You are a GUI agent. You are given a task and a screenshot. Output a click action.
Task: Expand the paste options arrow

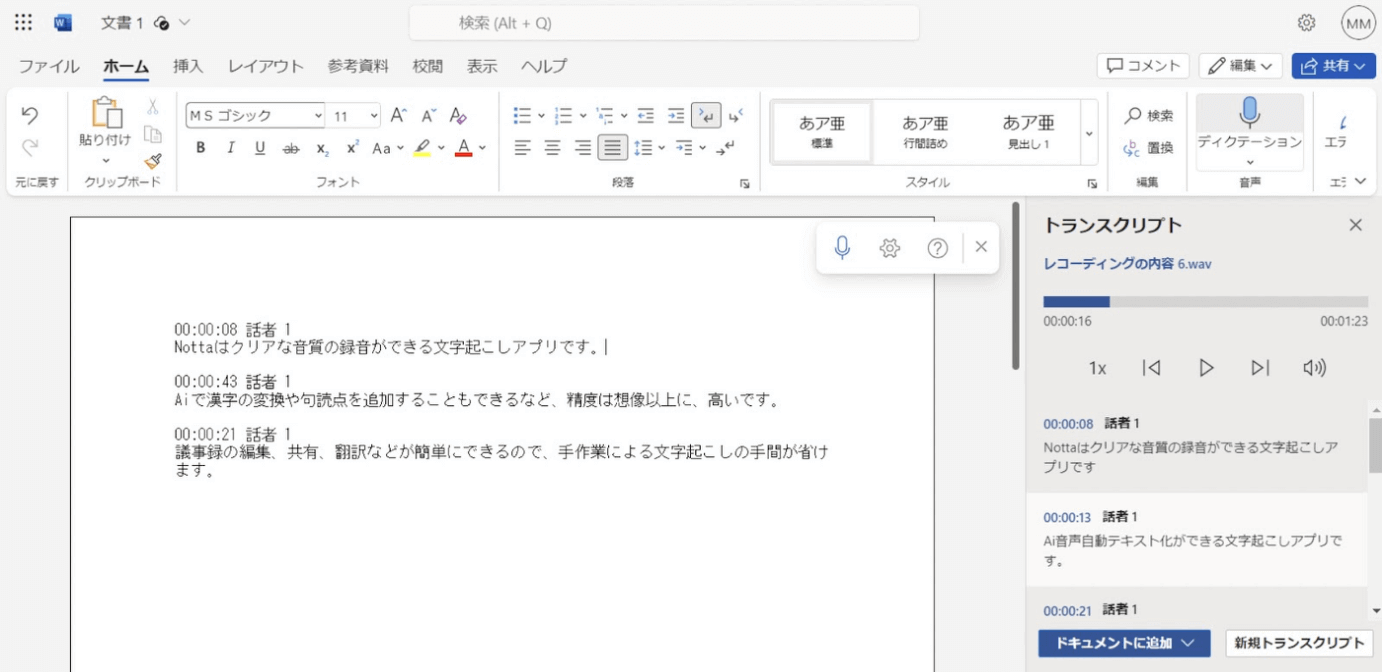(105, 160)
